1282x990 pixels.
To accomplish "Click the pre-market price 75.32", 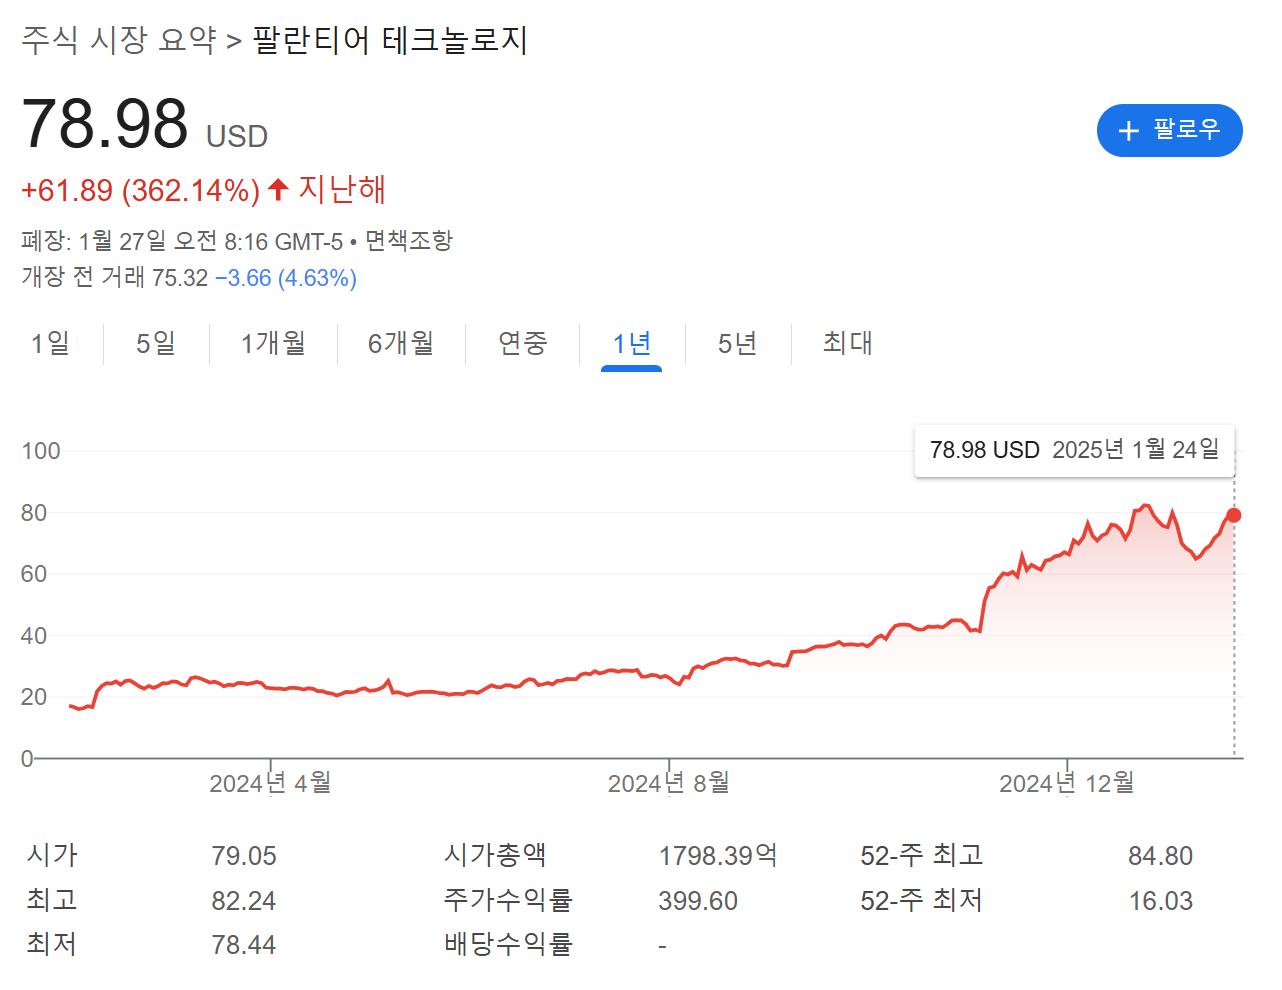I will (x=180, y=278).
